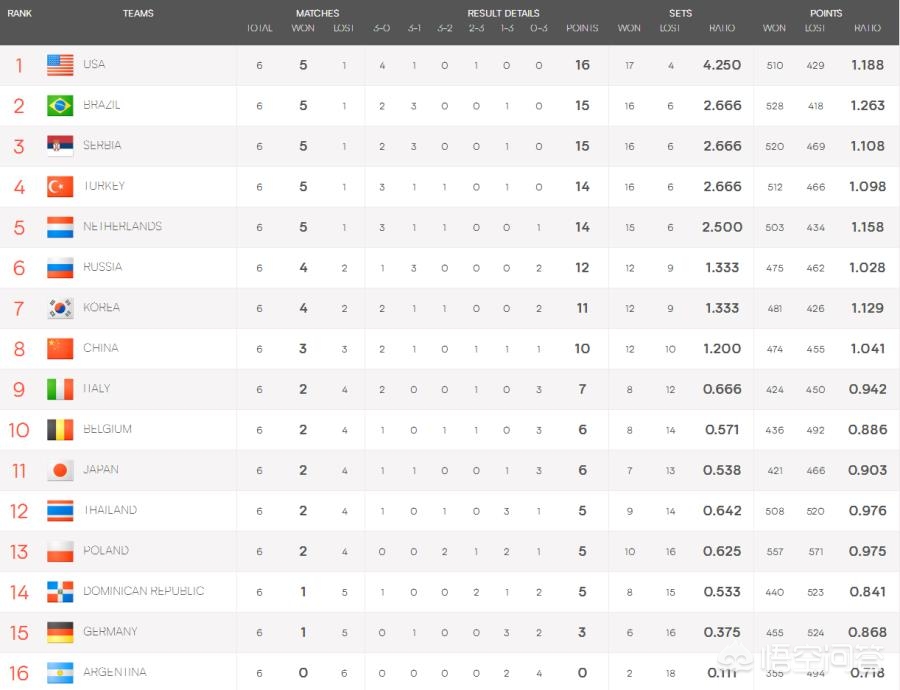Click the RANK column header
The image size is (900, 690).
pos(19,14)
